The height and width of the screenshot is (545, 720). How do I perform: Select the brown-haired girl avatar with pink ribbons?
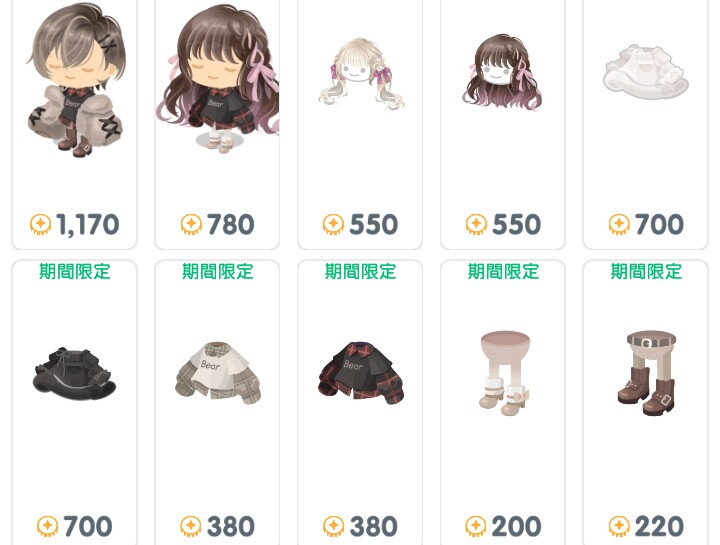[x=217, y=78]
